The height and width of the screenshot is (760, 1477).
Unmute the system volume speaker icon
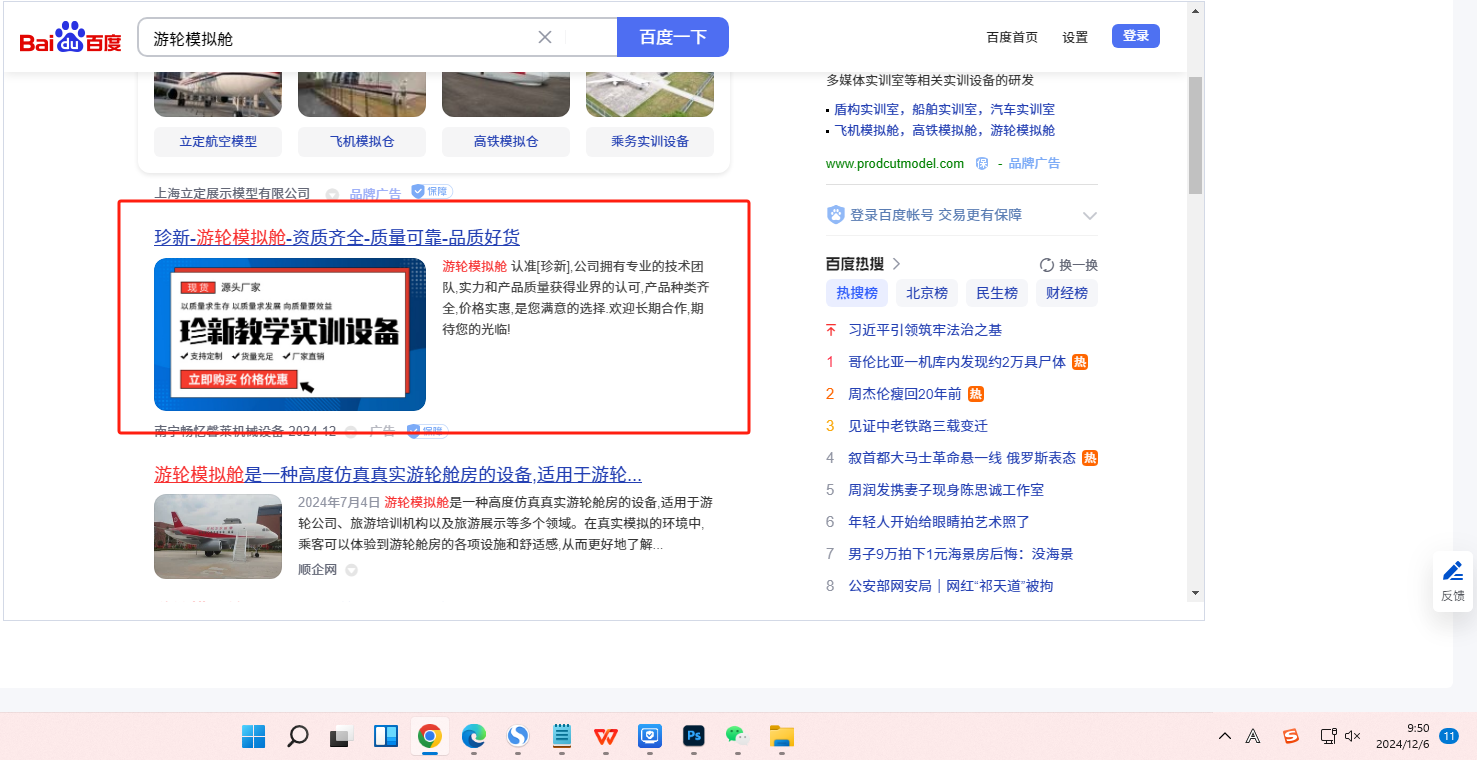tap(1353, 737)
